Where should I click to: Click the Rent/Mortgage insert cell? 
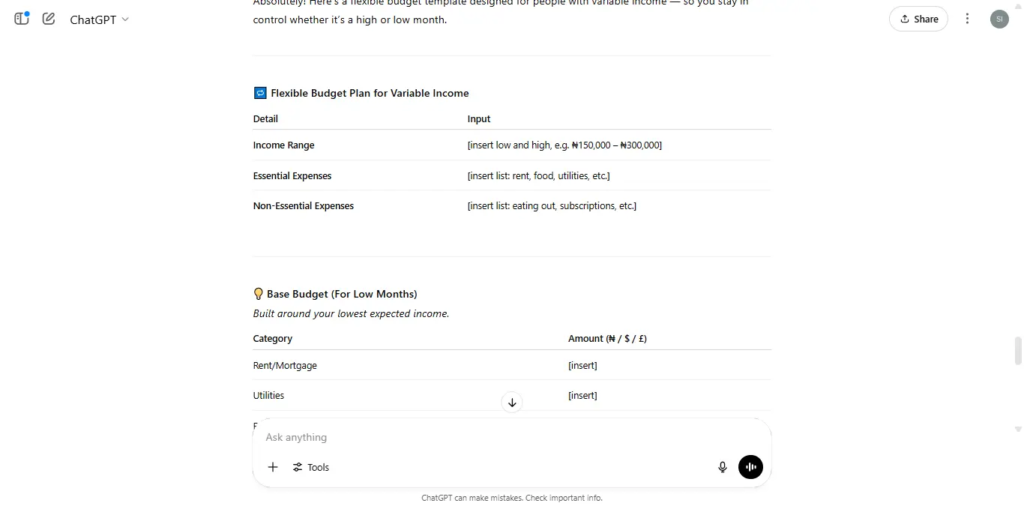pos(583,365)
